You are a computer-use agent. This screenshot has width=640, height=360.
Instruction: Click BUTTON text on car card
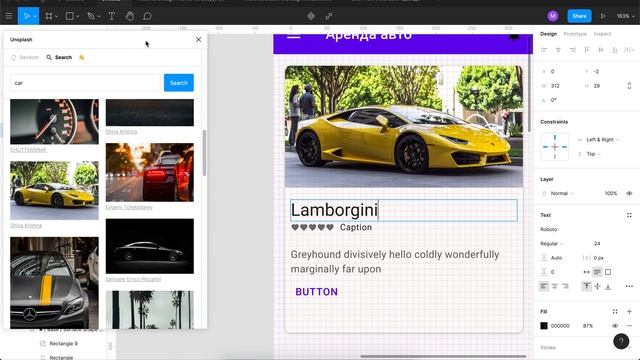coord(316,292)
